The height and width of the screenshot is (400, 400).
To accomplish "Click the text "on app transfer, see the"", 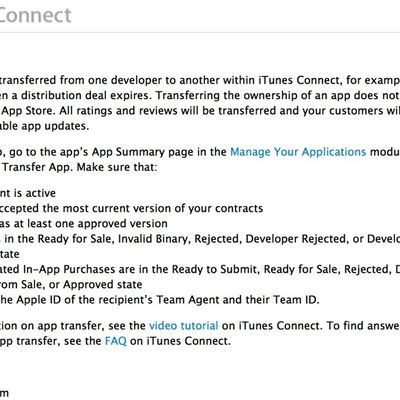I will pos(83,325).
